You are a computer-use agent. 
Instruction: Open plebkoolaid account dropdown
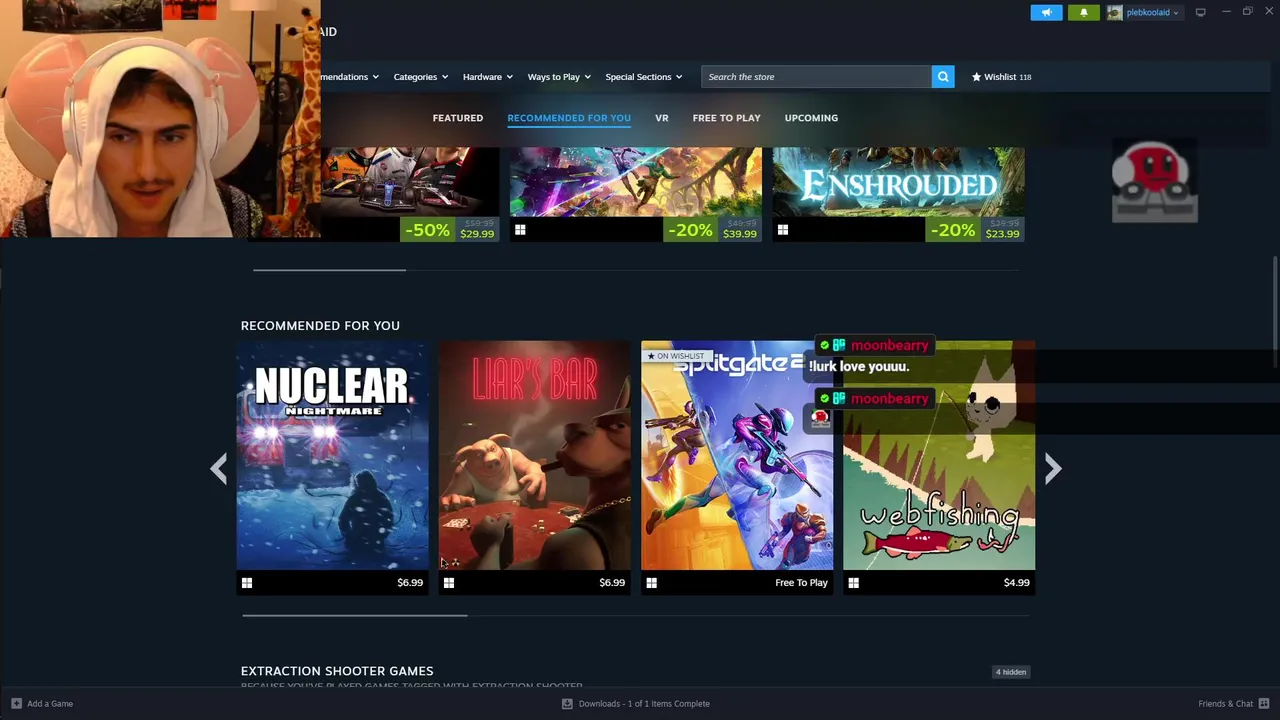click(1153, 12)
